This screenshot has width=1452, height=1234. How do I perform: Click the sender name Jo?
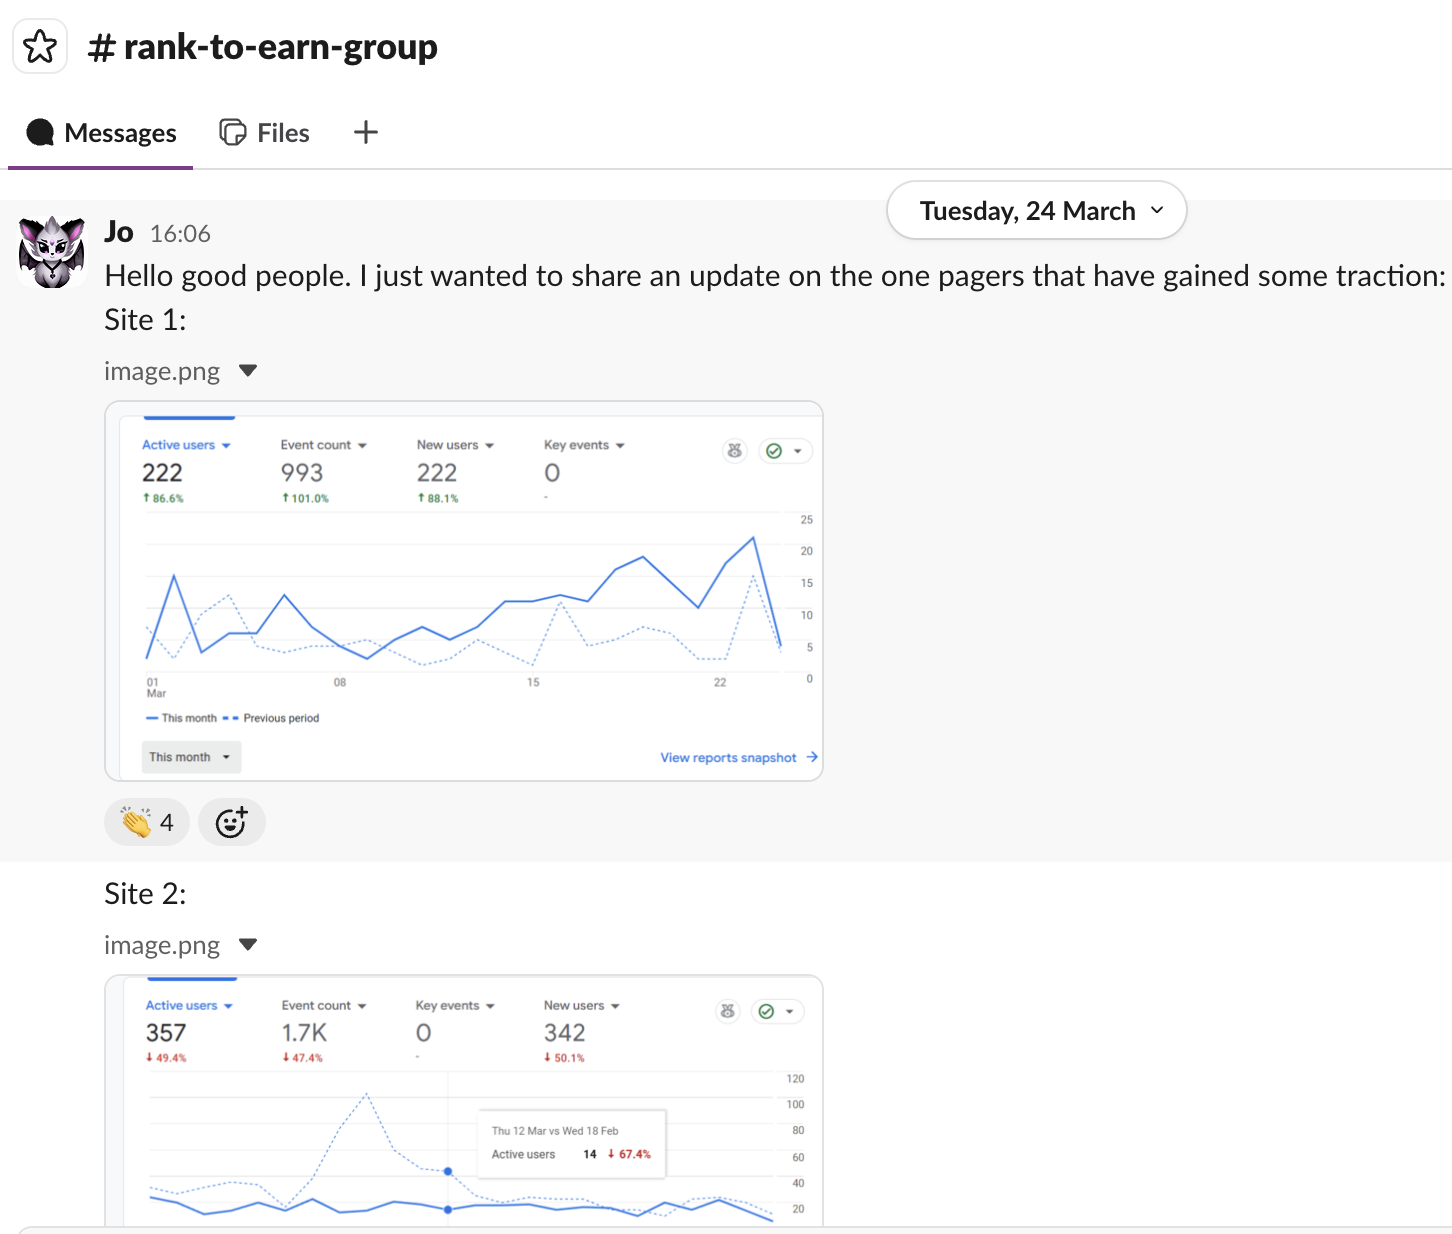pos(119,232)
